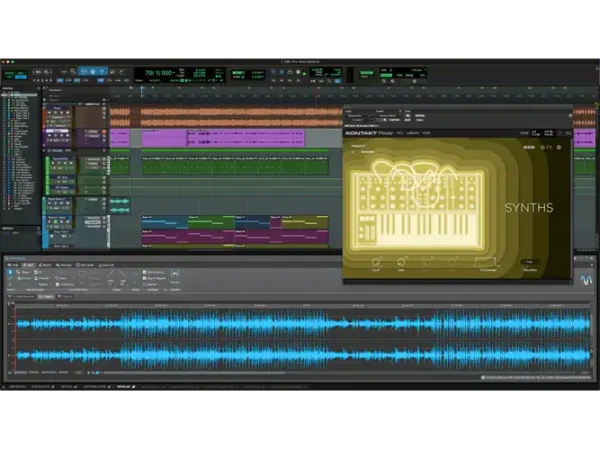
Task: Open Kontakt Player VIEW menu
Action: [x=426, y=133]
